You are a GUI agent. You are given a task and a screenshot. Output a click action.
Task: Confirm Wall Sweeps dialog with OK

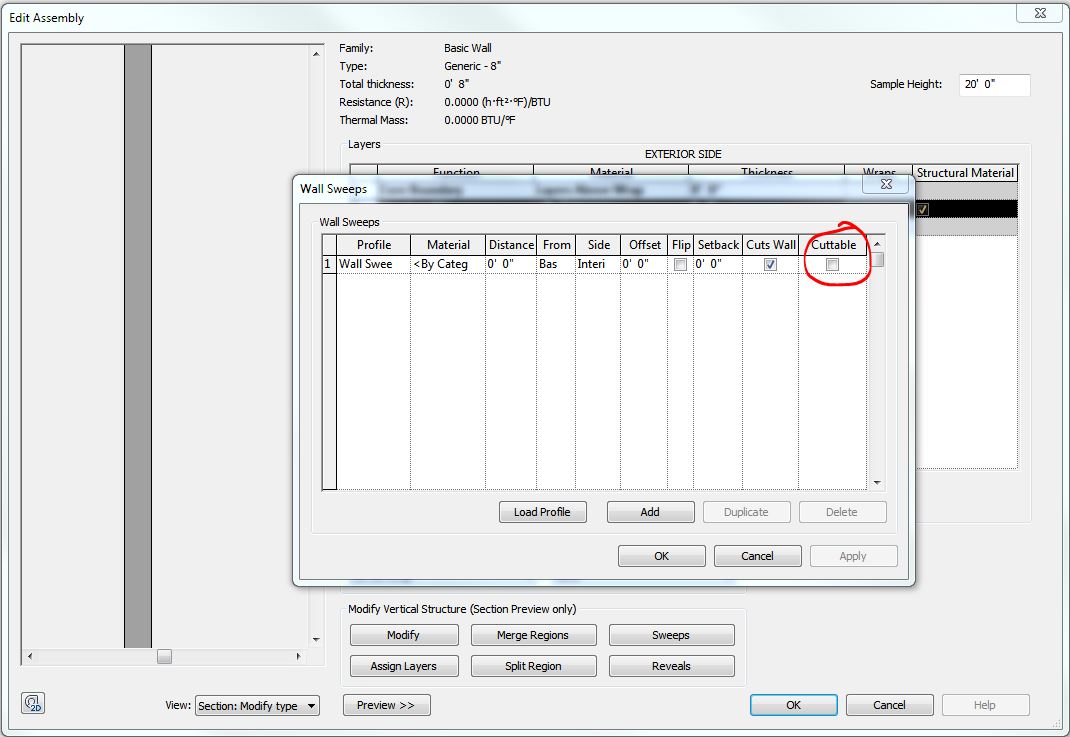[x=661, y=556]
